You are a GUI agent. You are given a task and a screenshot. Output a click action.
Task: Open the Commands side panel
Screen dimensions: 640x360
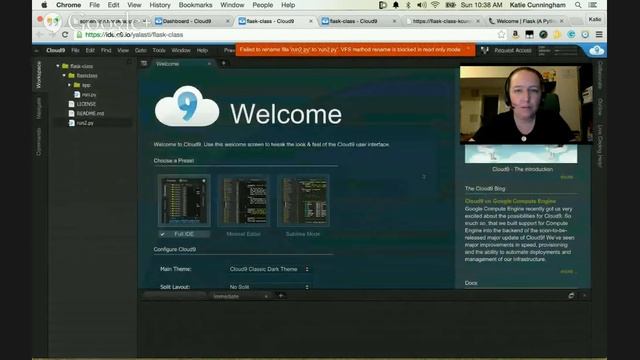39,142
